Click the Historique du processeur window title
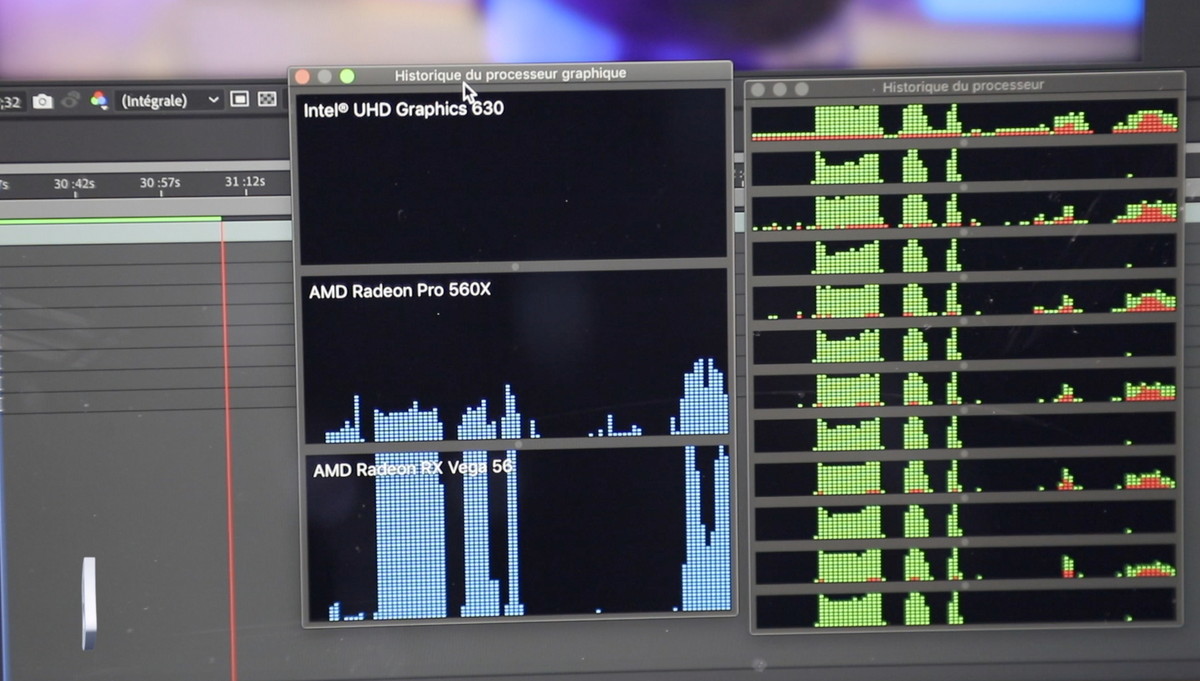The width and height of the screenshot is (1200, 681). tap(963, 87)
